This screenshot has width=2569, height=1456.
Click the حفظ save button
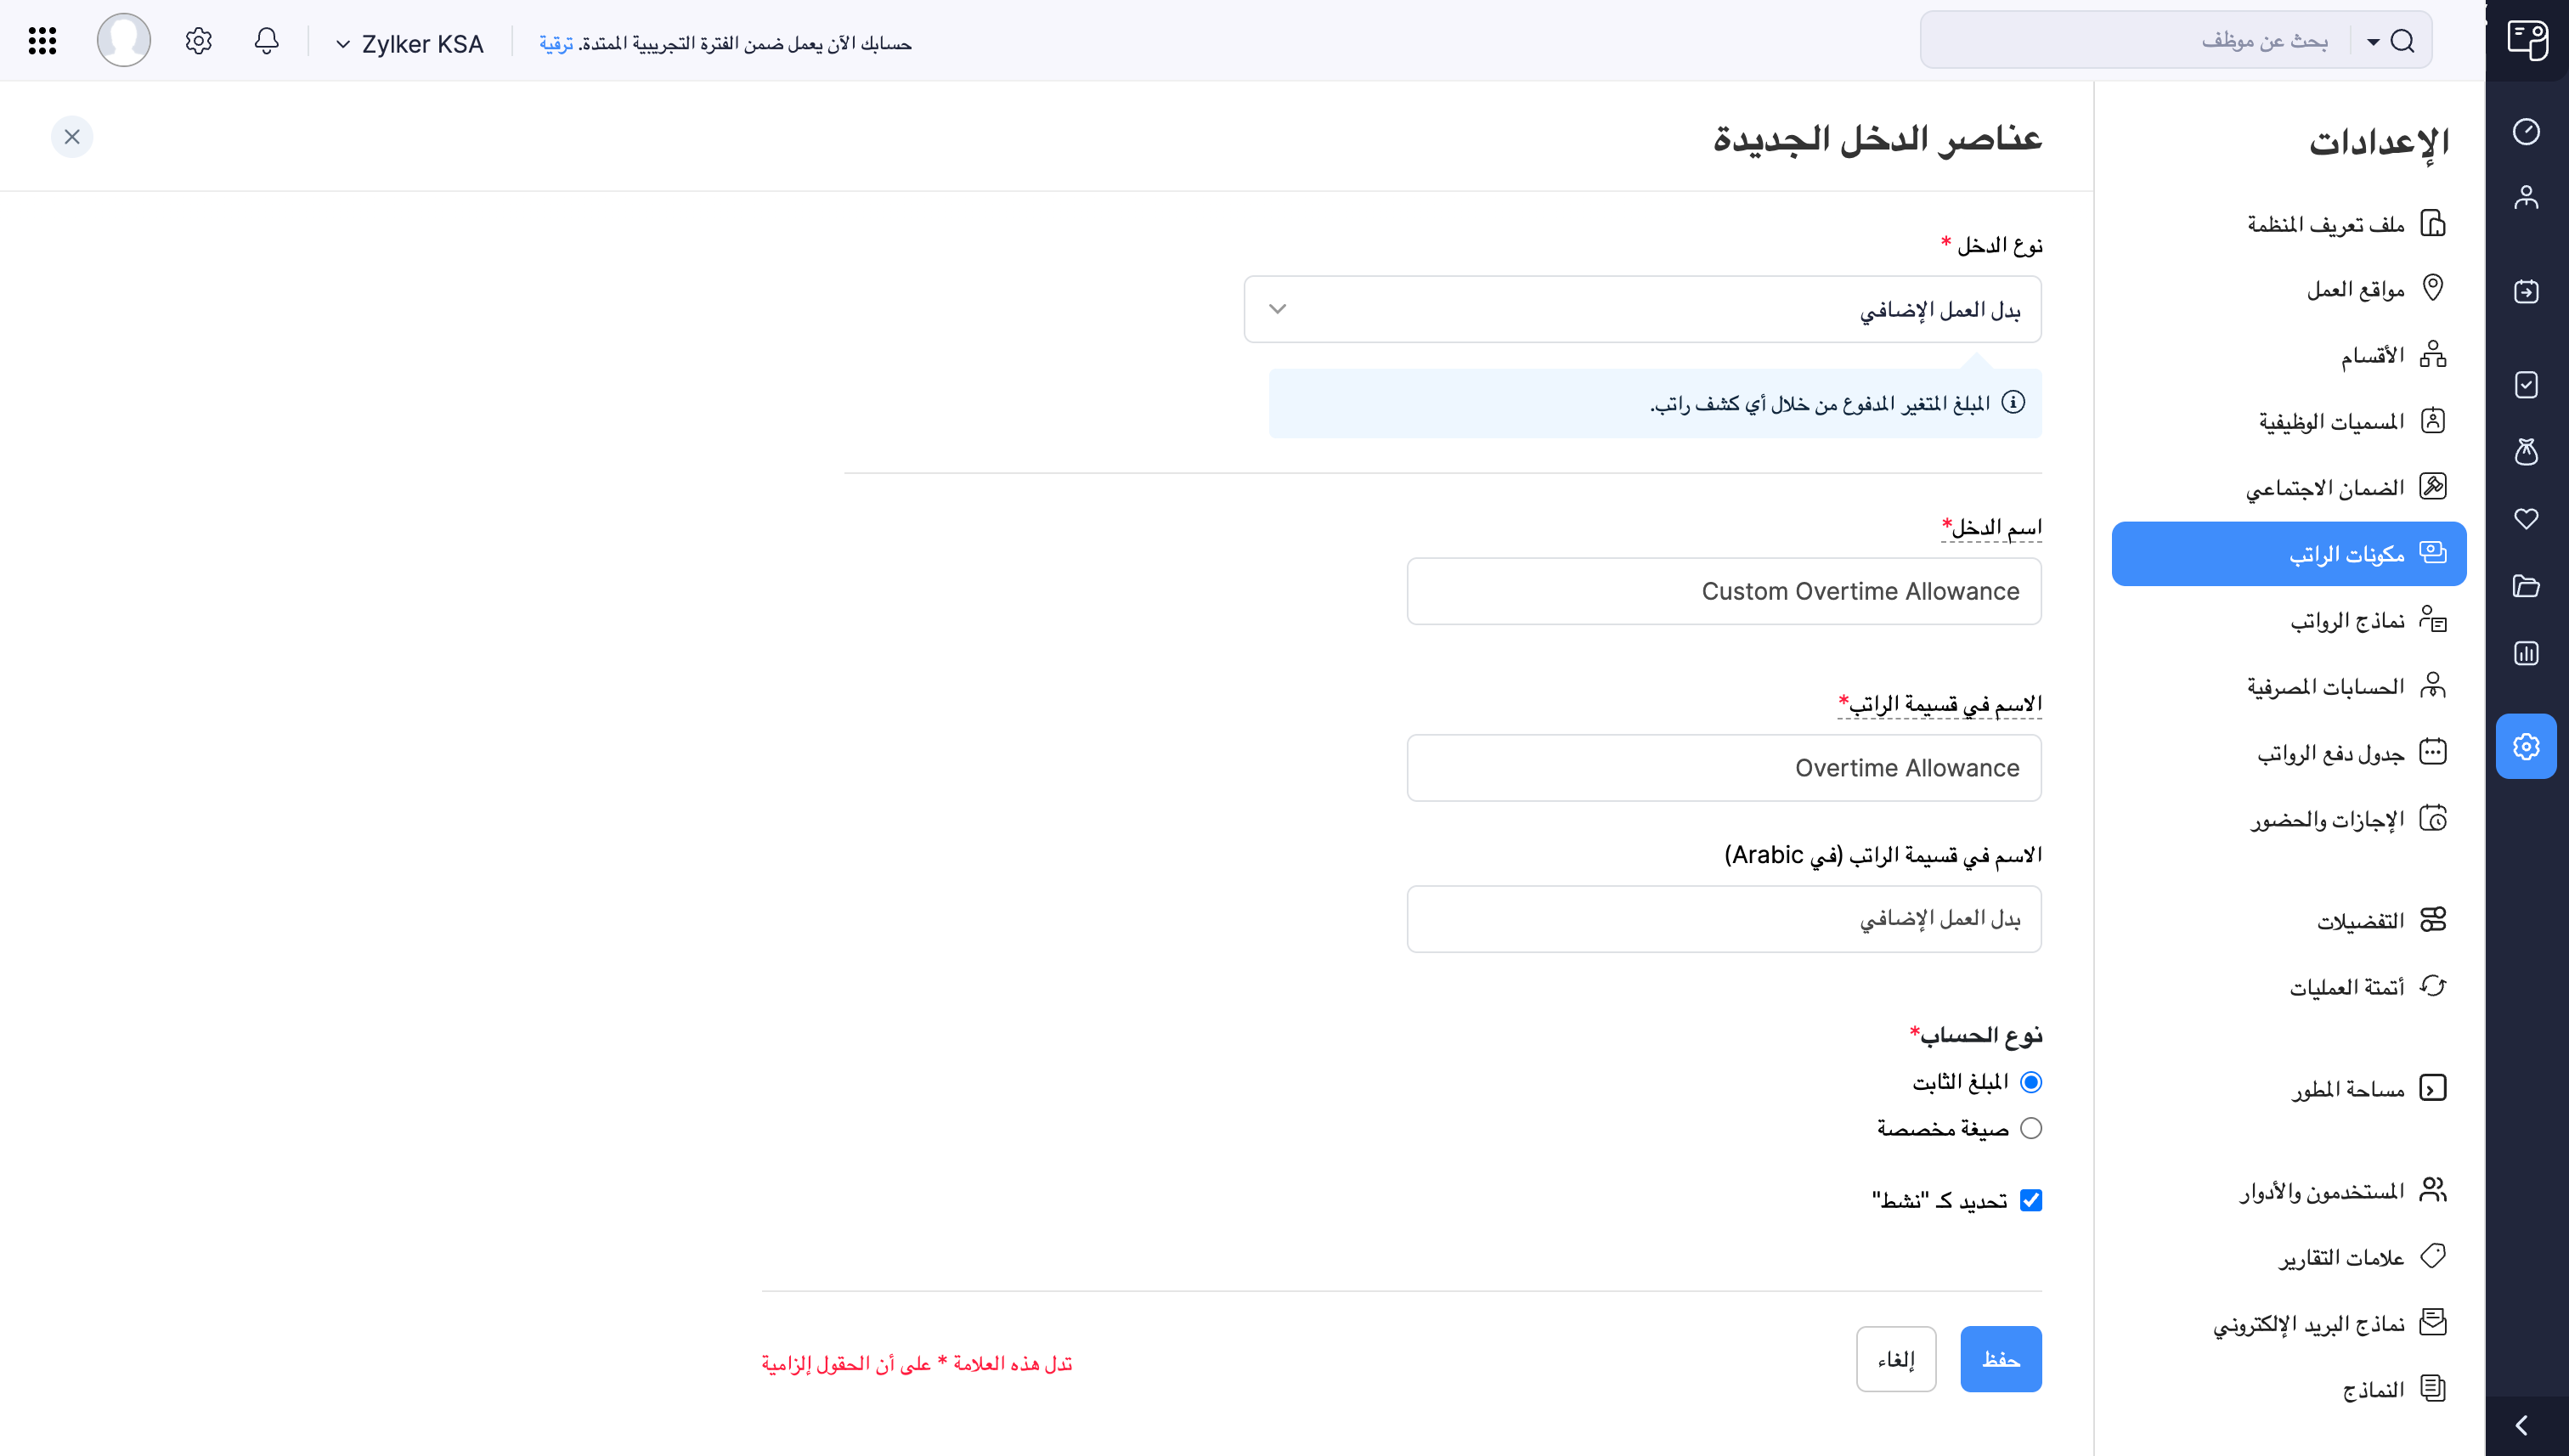(x=2000, y=1359)
